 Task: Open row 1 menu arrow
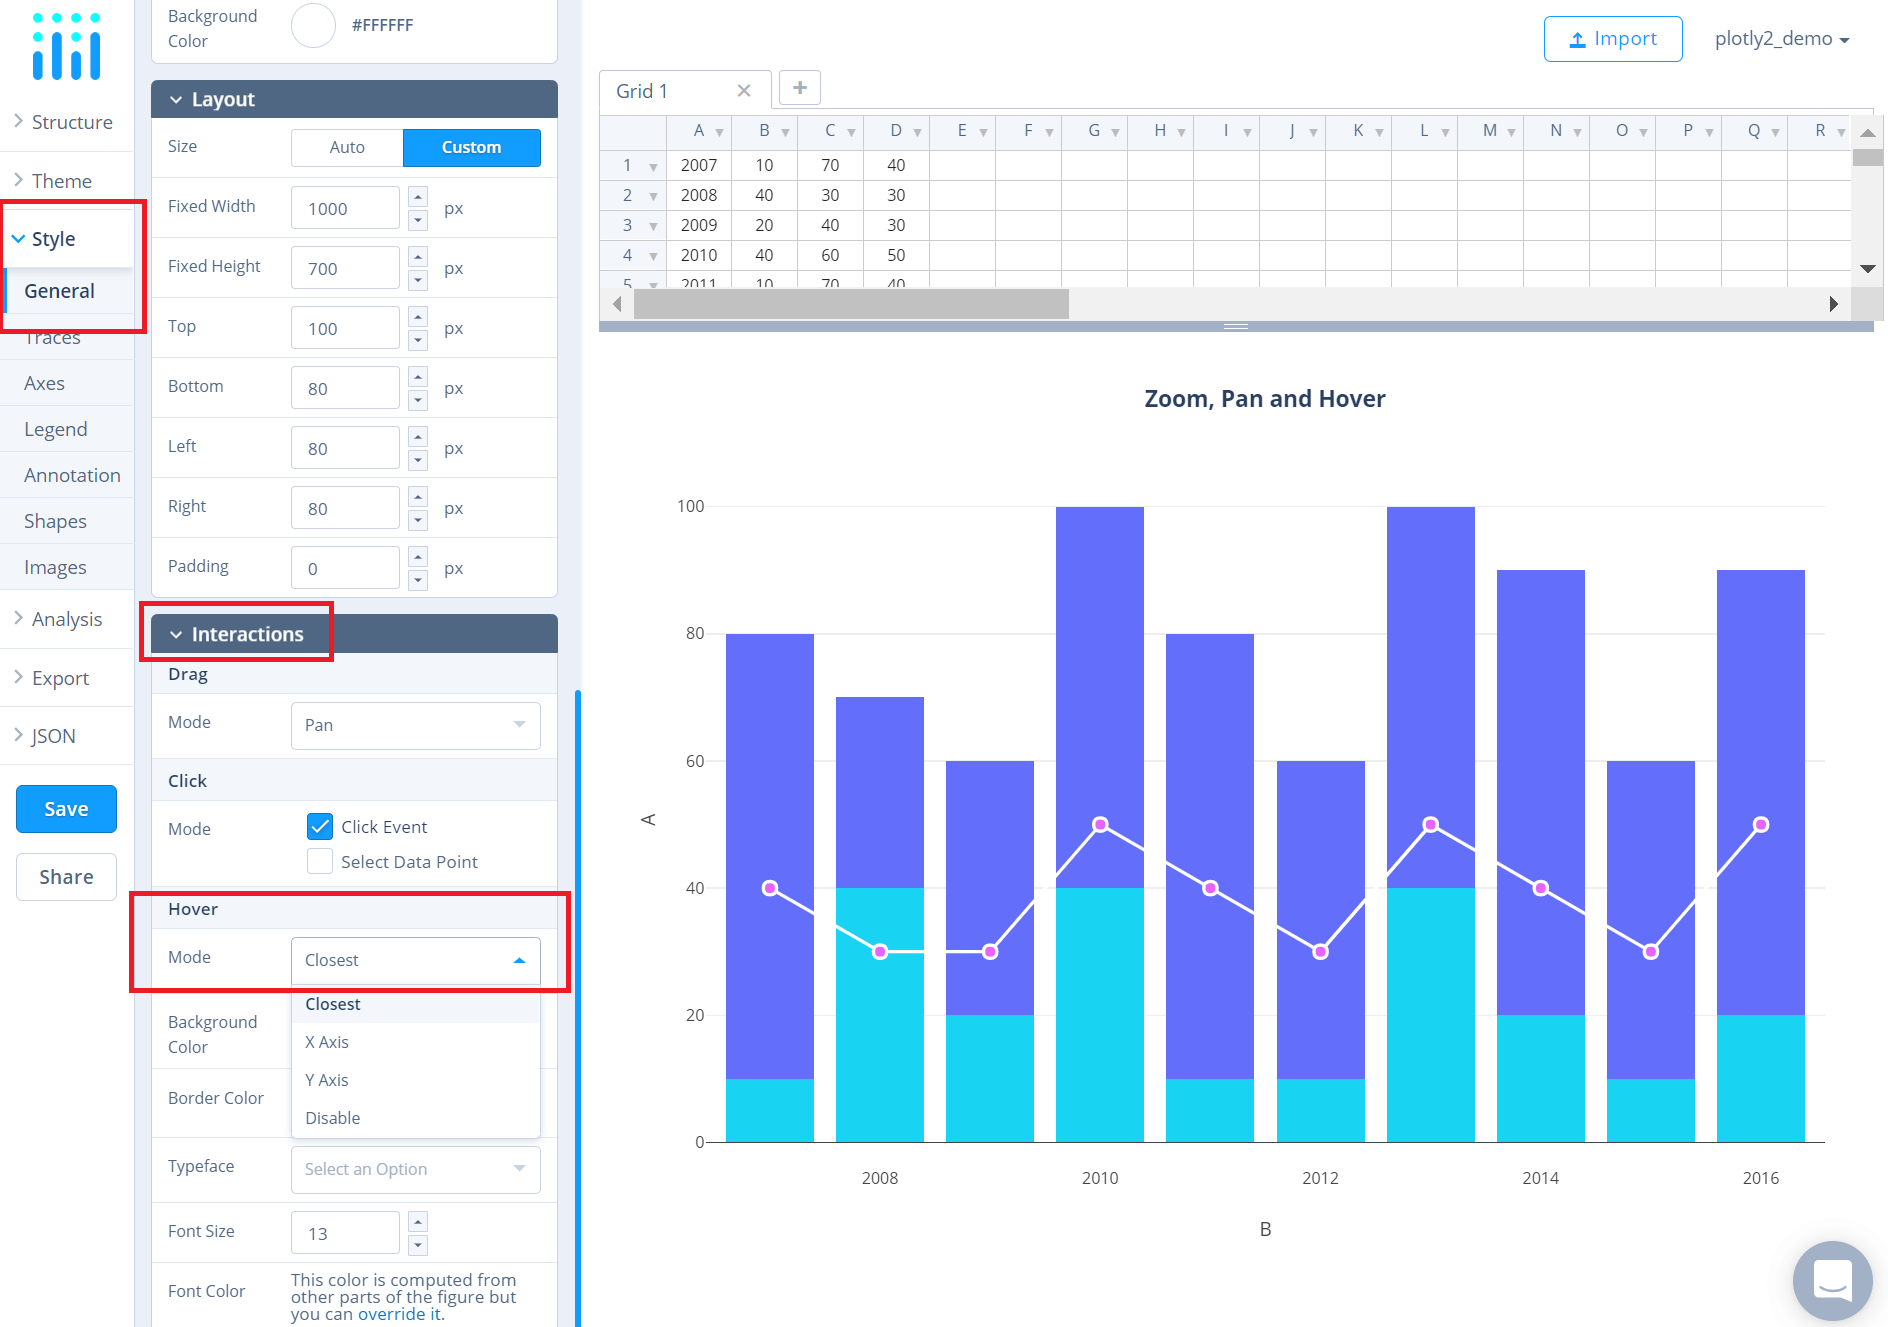(653, 167)
